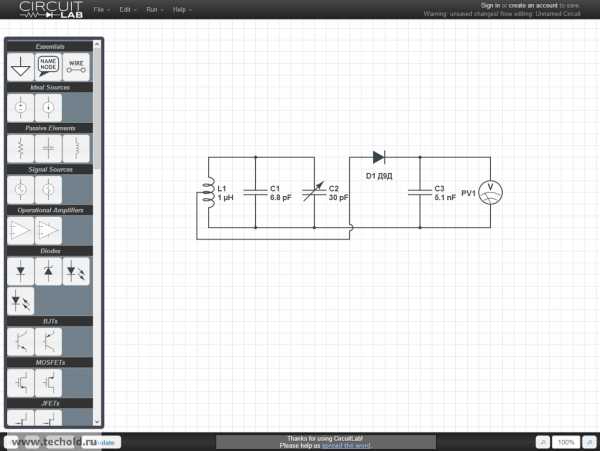The width and height of the screenshot is (600, 451).
Task: Click the 'Thanks for using CircuitLab' message
Action: tap(325, 438)
